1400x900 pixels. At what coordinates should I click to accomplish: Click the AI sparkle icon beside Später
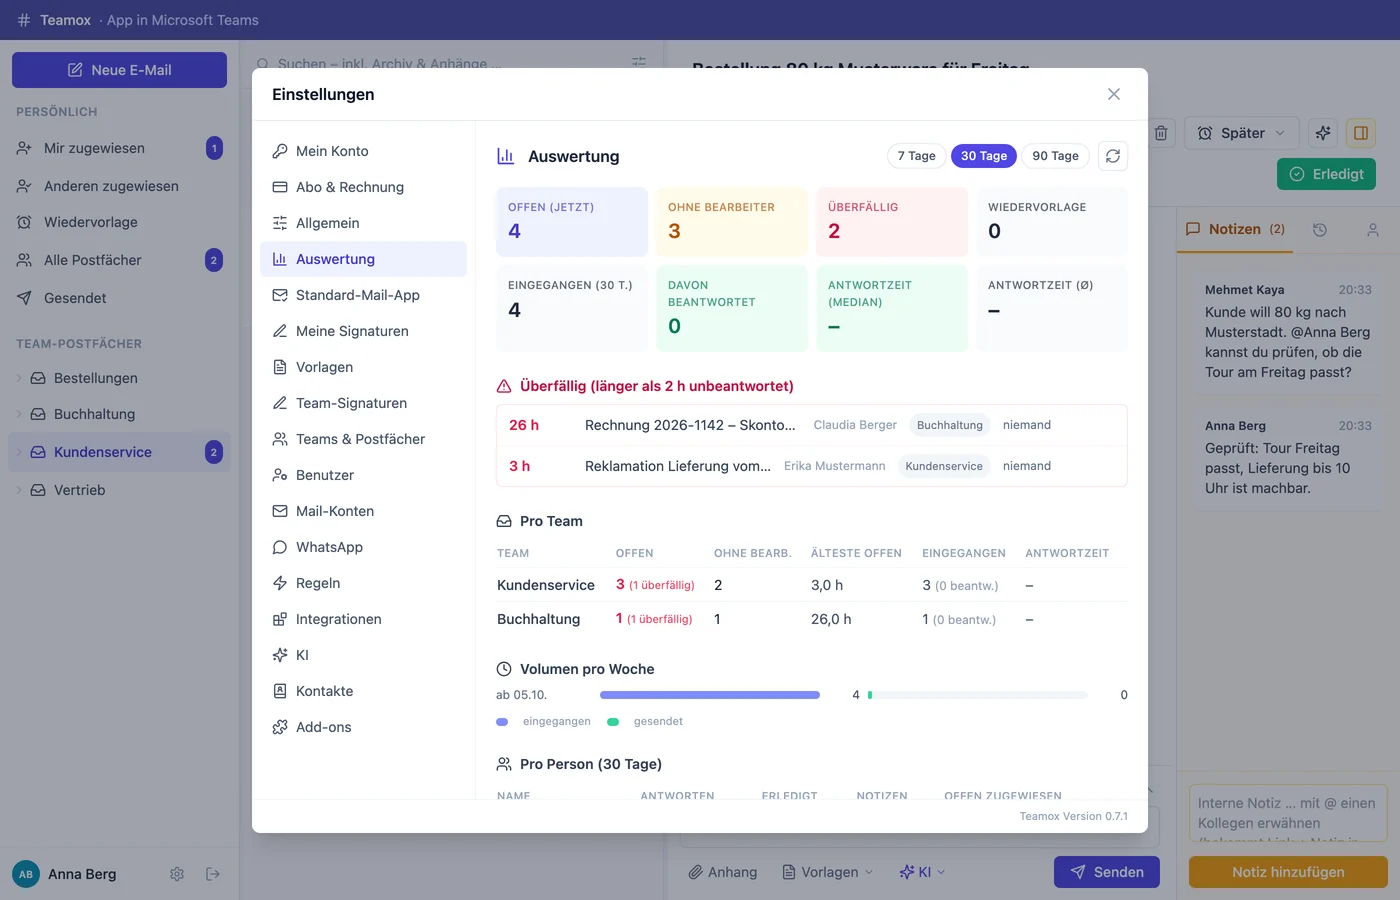pos(1323,133)
